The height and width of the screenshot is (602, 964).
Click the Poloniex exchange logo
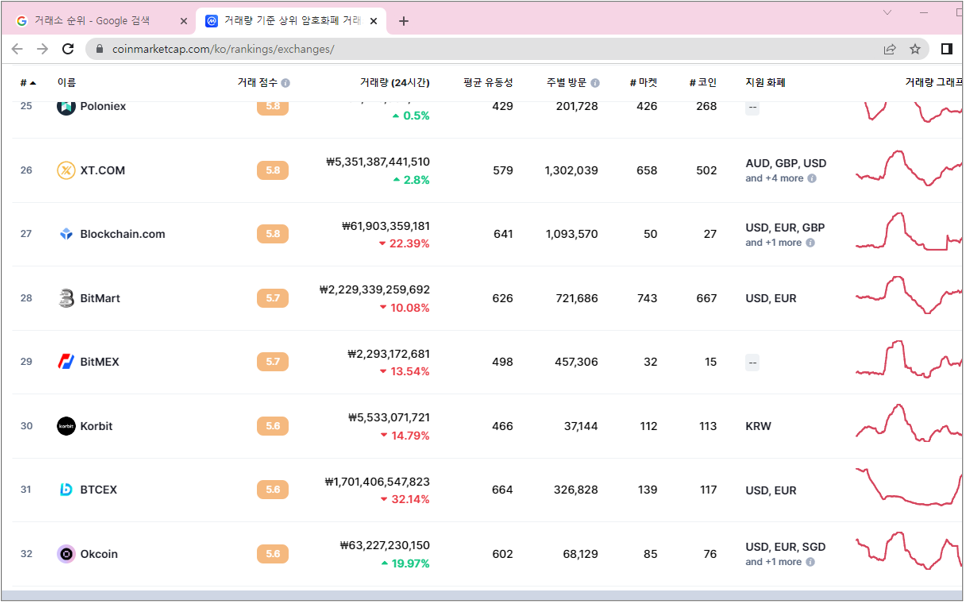pos(66,106)
